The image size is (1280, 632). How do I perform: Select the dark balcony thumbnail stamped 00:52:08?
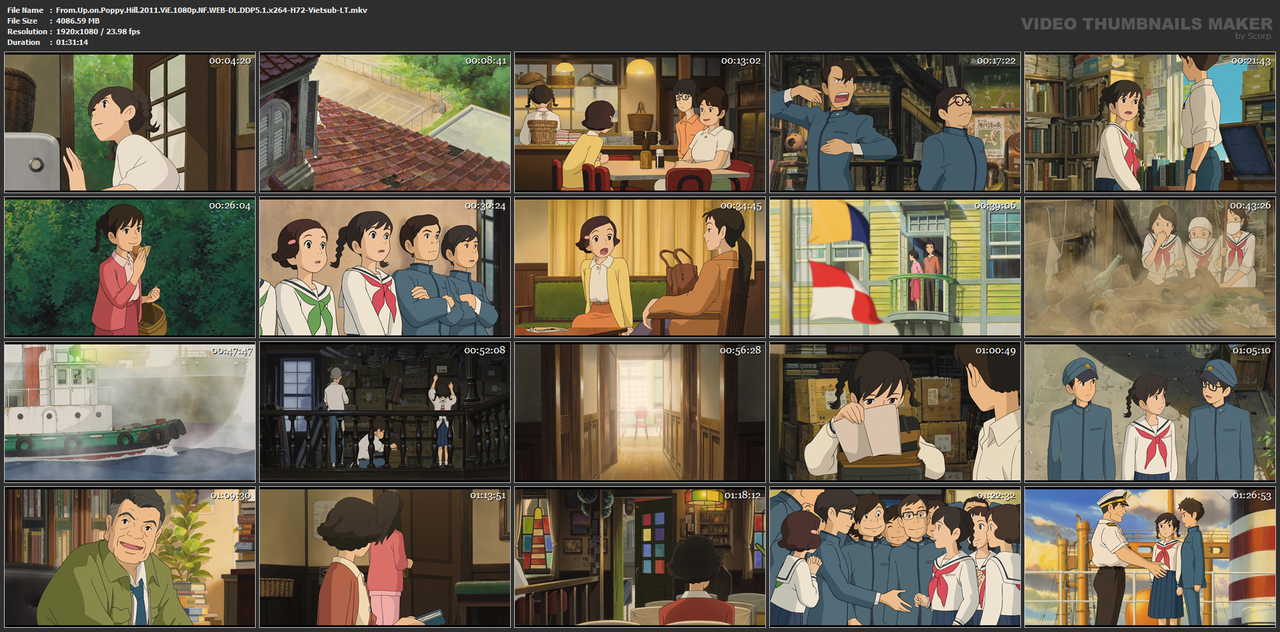pyautogui.click(x=385, y=412)
